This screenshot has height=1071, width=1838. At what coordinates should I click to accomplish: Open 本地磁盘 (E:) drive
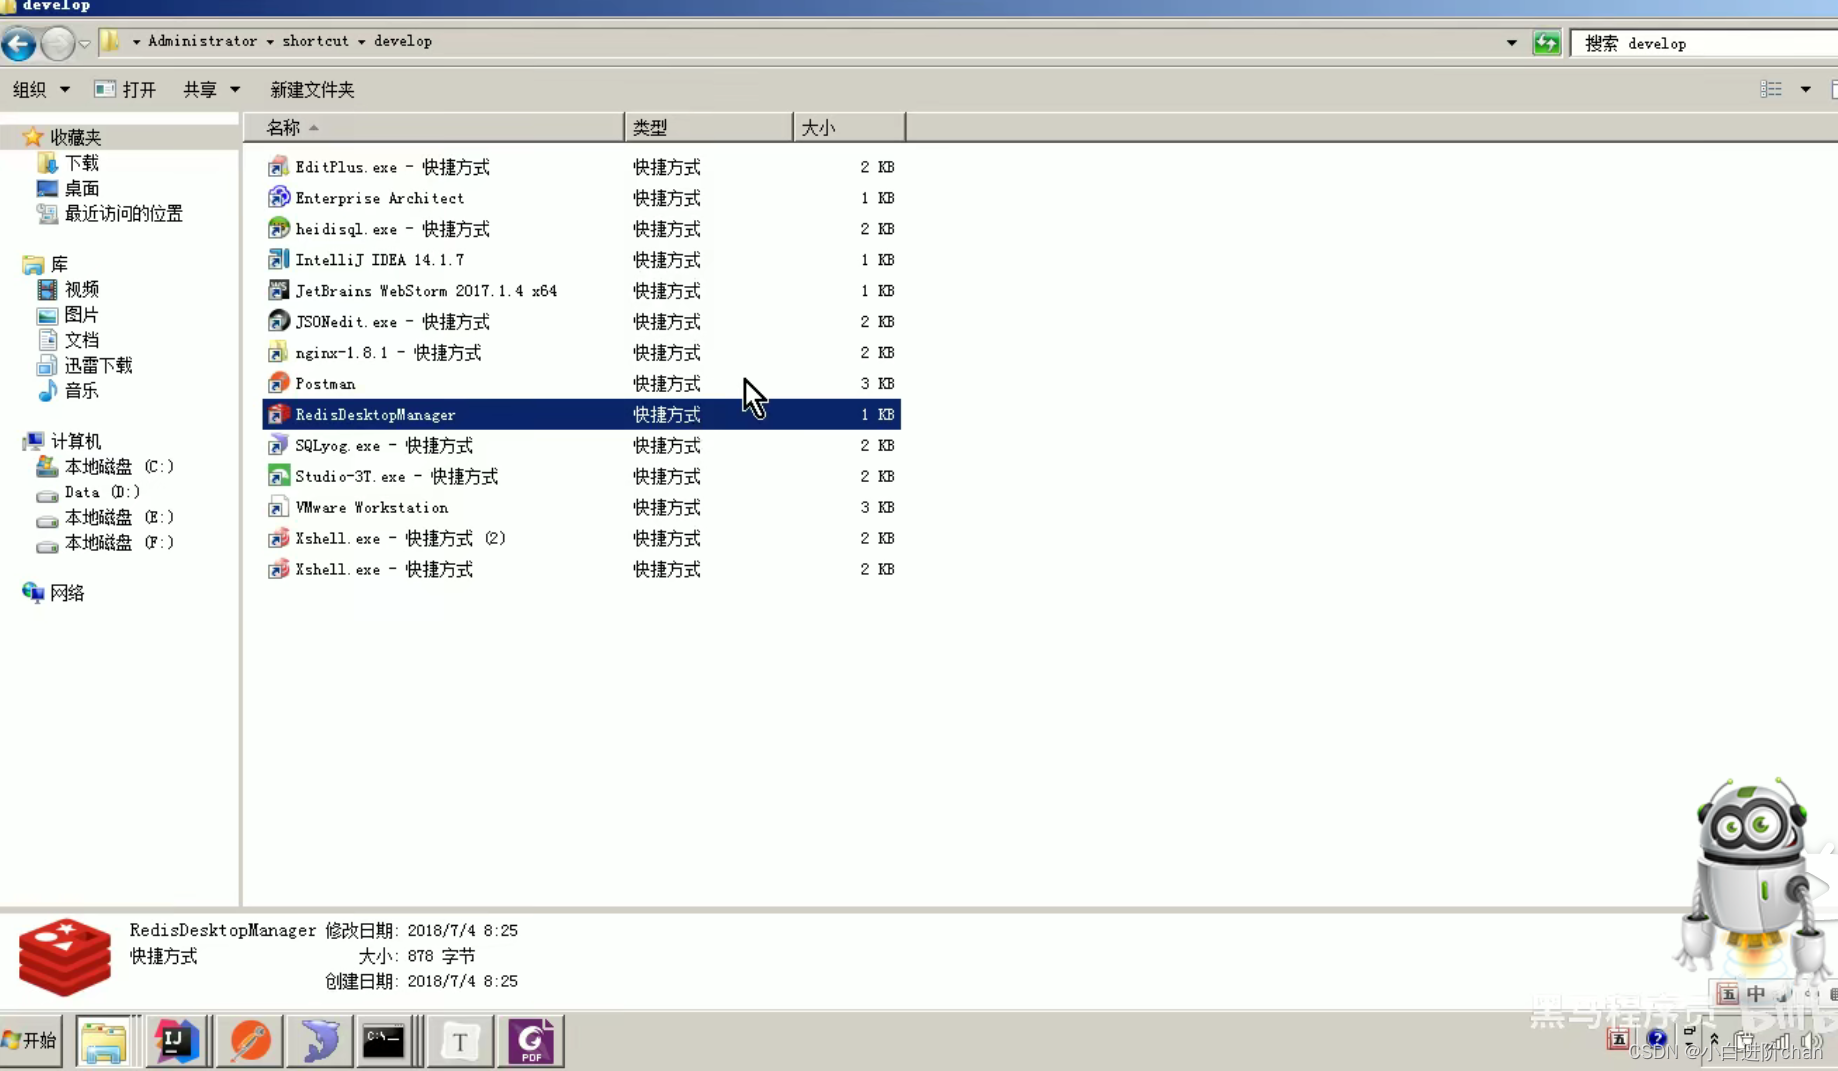119,517
